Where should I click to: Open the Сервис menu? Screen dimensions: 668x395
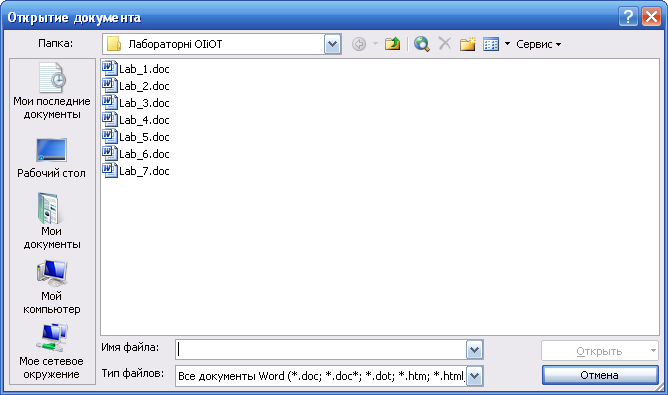[538, 44]
